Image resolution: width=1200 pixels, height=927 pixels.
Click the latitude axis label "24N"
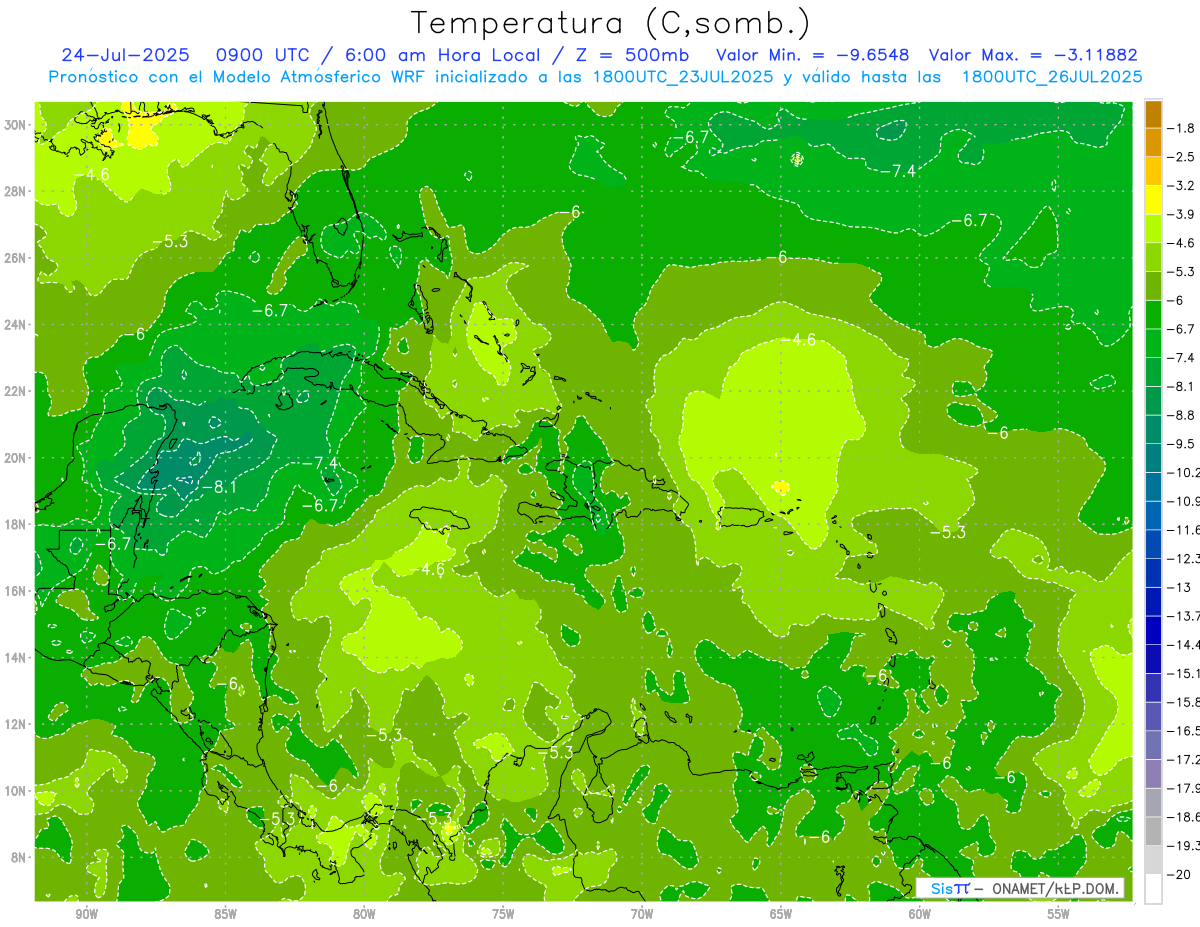tap(15, 325)
